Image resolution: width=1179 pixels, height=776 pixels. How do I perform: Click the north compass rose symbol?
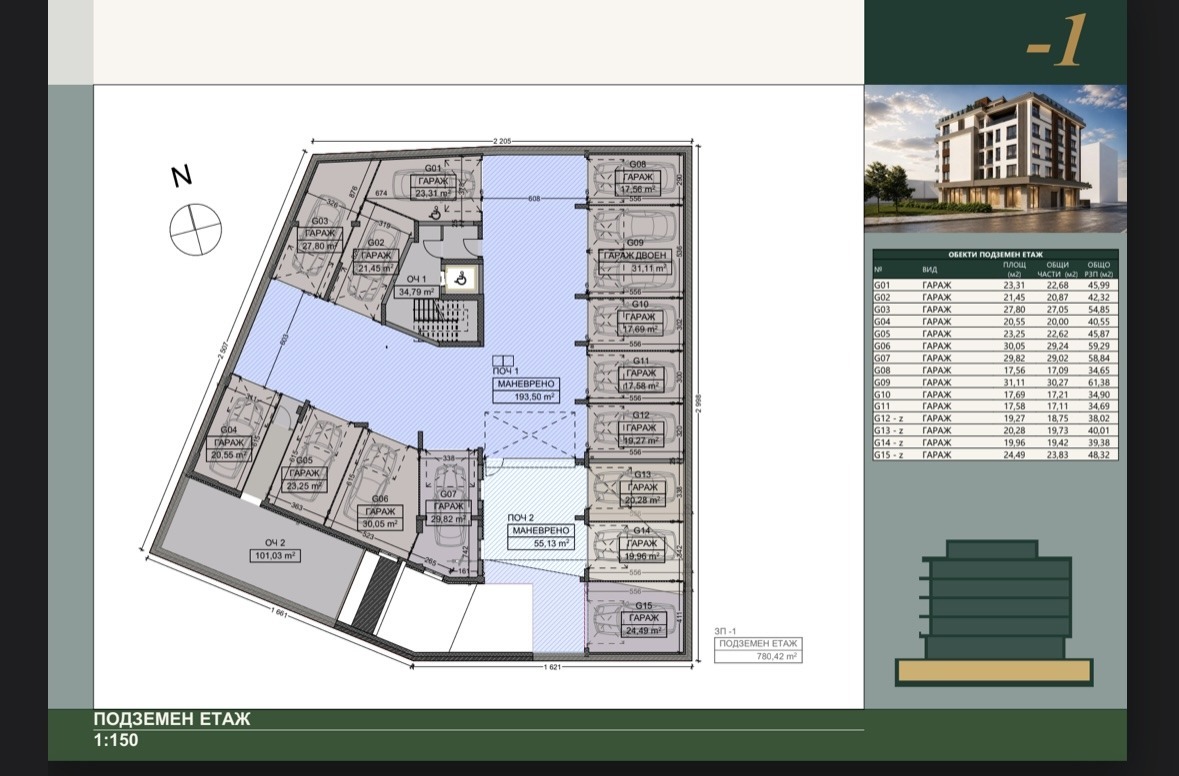click(195, 229)
